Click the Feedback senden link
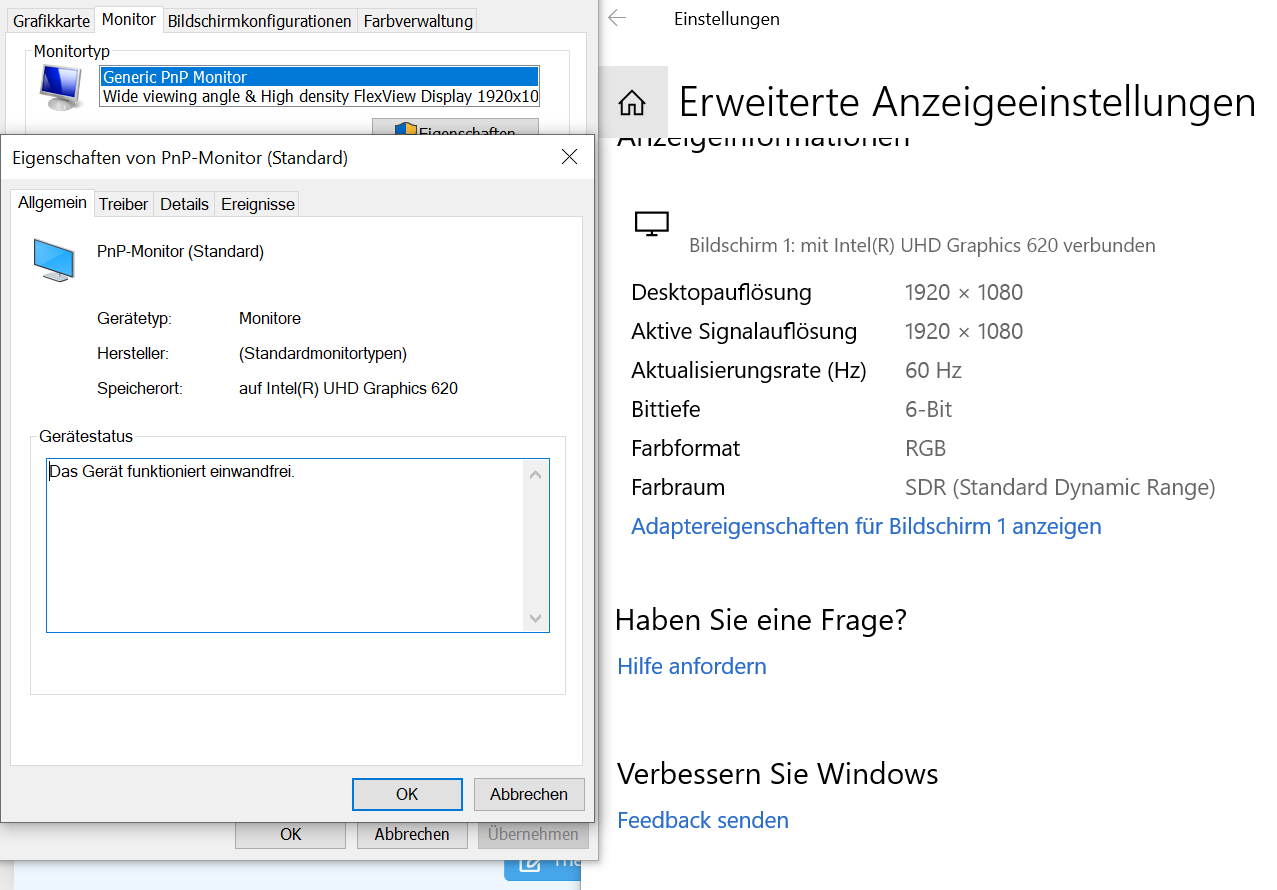The image size is (1277, 890). point(703,820)
